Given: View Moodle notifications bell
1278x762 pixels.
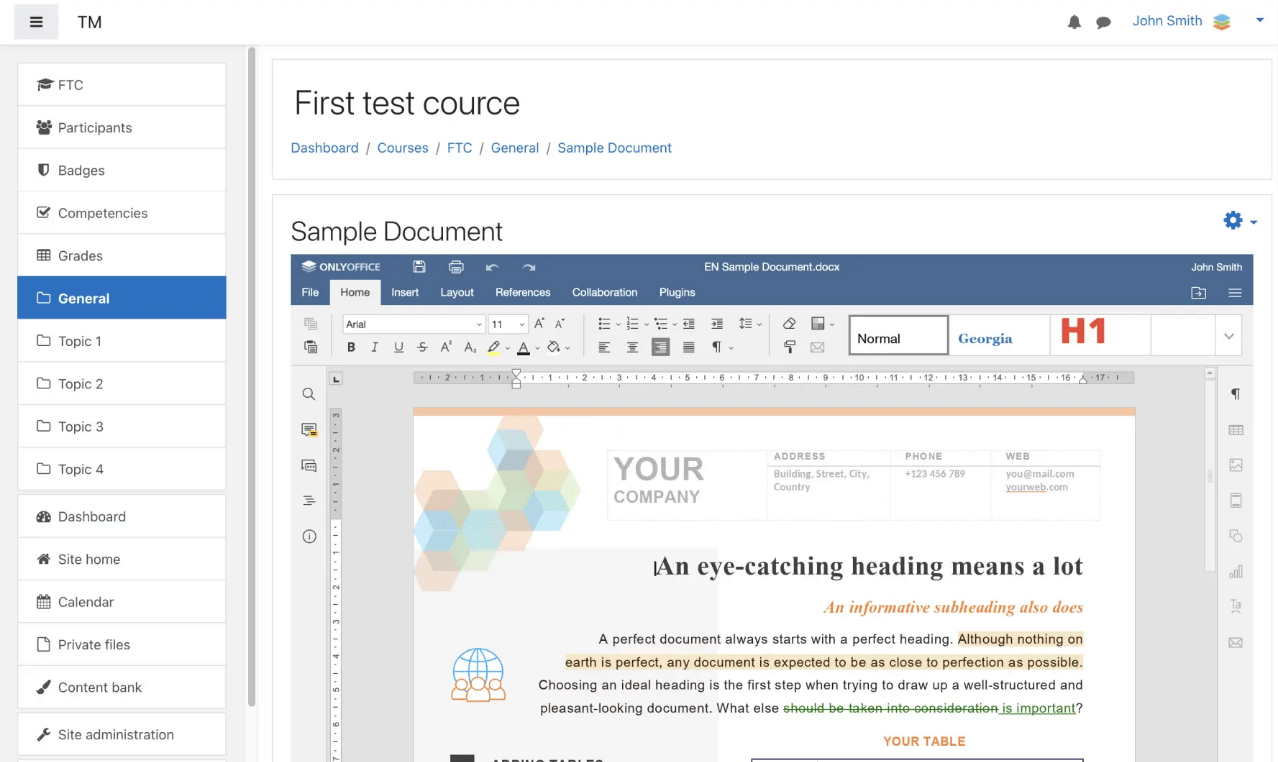Looking at the screenshot, I should (x=1075, y=22).
